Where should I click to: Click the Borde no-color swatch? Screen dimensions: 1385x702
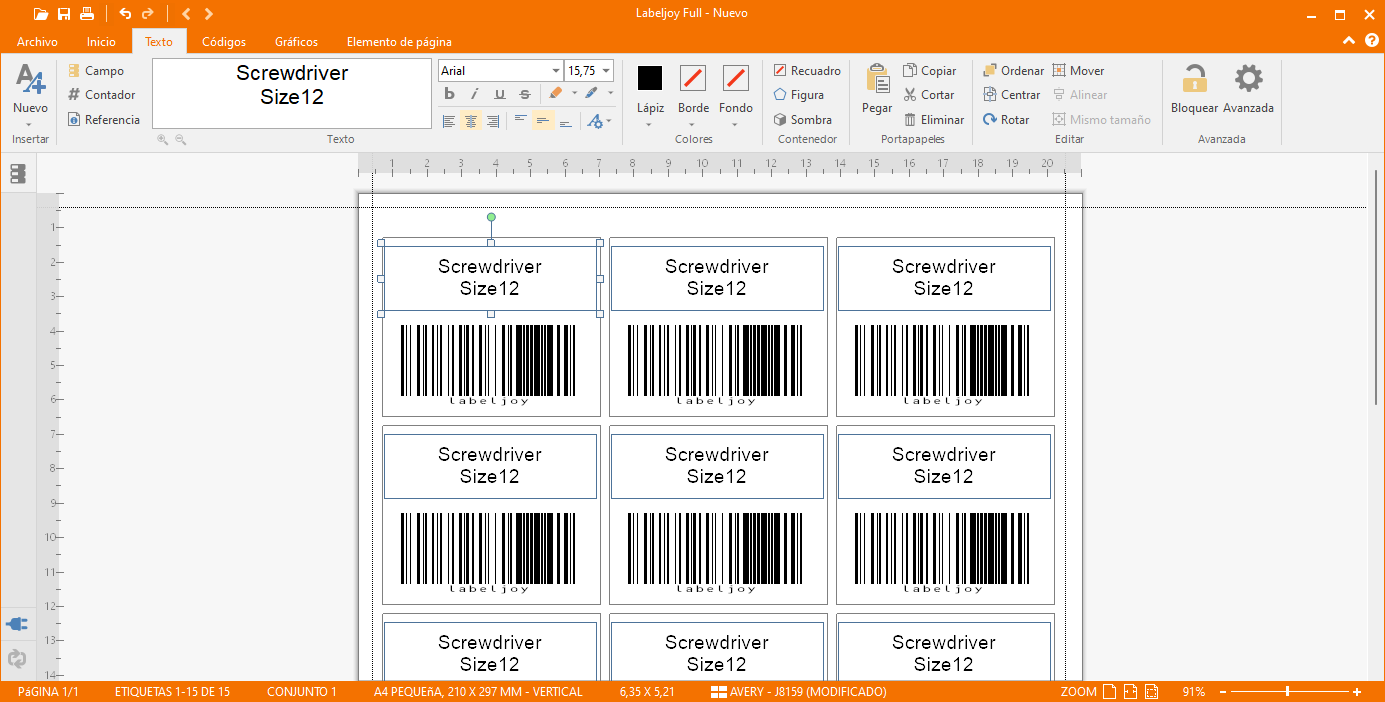(693, 78)
